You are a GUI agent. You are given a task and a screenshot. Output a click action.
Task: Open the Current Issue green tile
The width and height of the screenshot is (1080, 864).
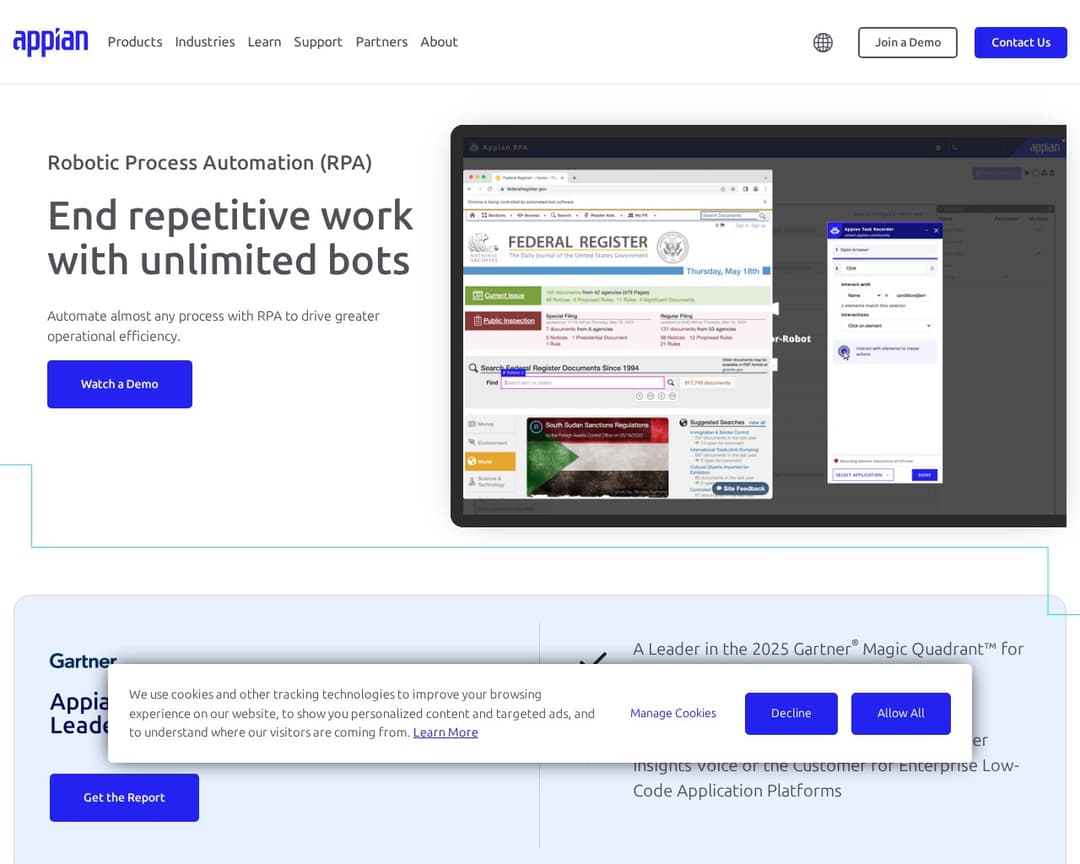click(x=503, y=296)
